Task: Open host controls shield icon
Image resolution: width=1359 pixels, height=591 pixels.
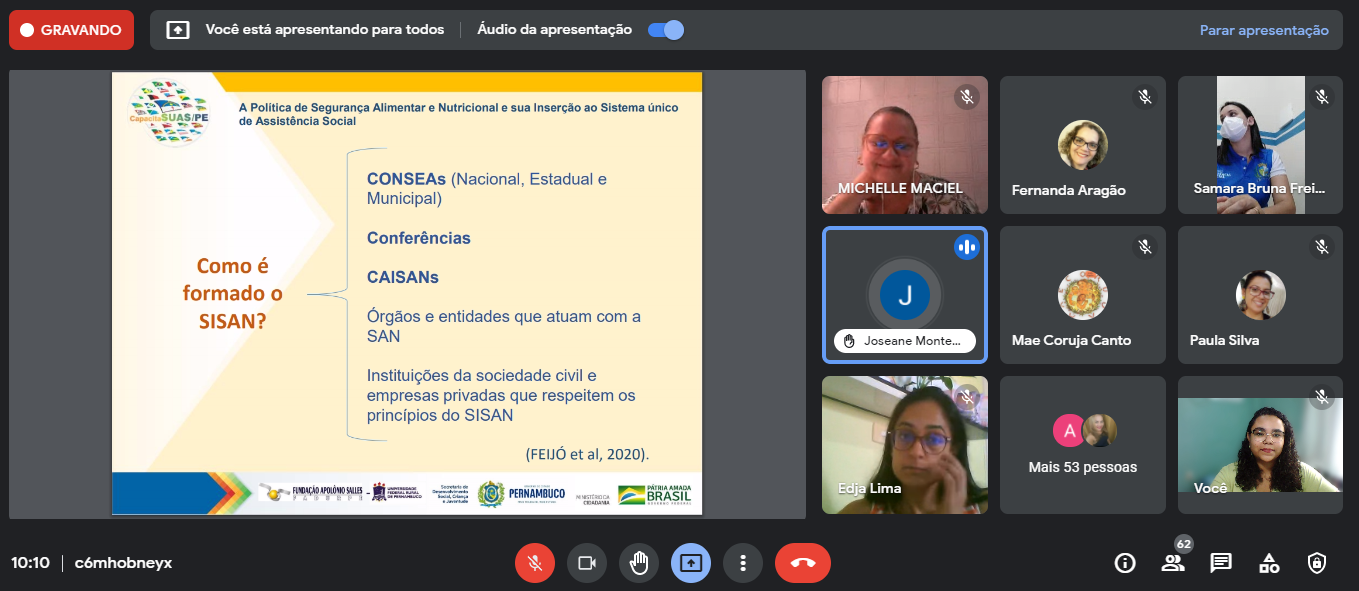Action: point(1317,563)
